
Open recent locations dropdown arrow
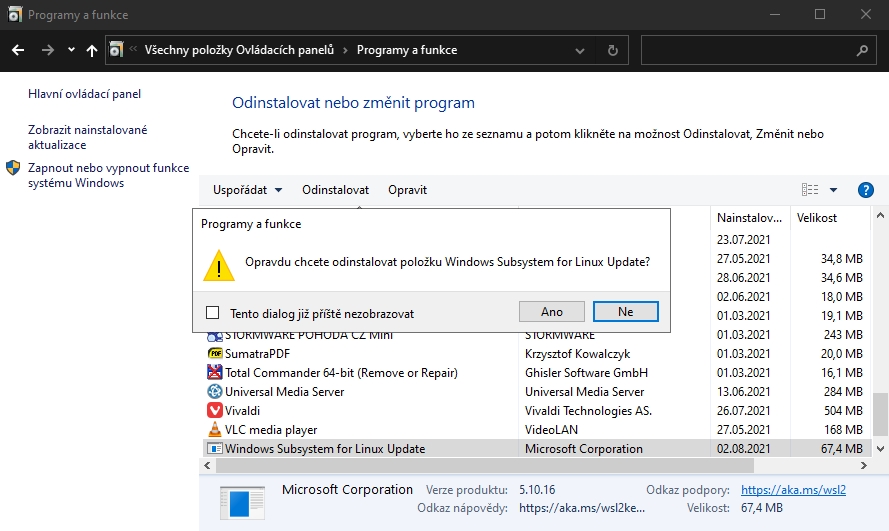[x=71, y=50]
